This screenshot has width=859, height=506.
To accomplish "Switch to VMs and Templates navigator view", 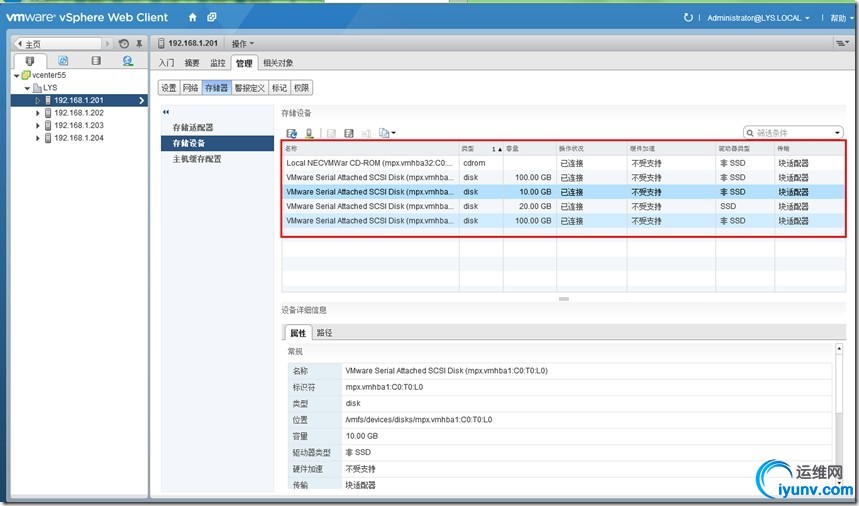I will [63, 61].
